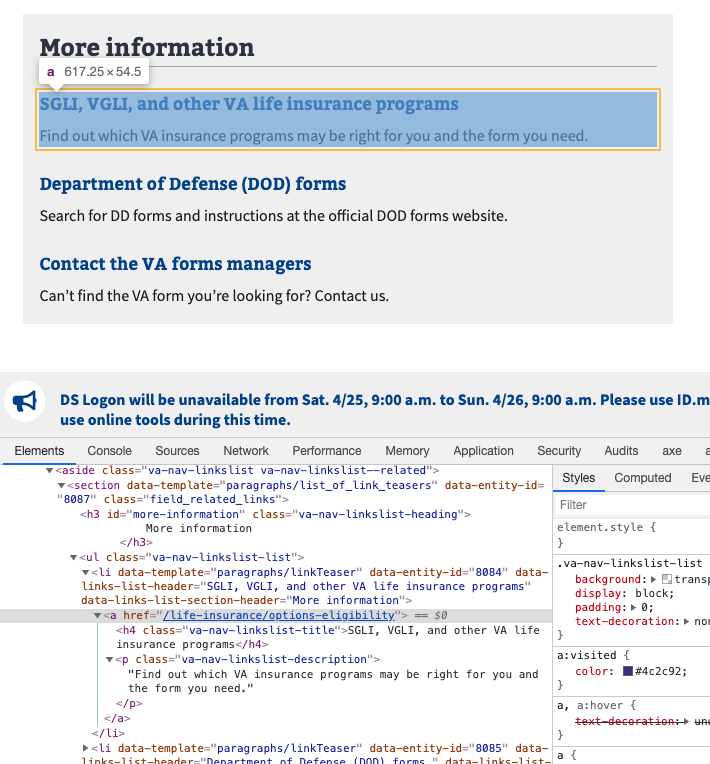Image resolution: width=710 pixels, height=764 pixels.
Task: Select the h3 more-information element row
Action: [275, 514]
